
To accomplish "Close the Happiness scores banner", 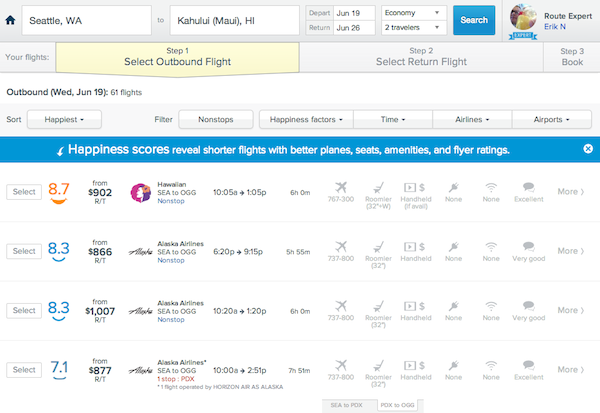I will (x=588, y=149).
